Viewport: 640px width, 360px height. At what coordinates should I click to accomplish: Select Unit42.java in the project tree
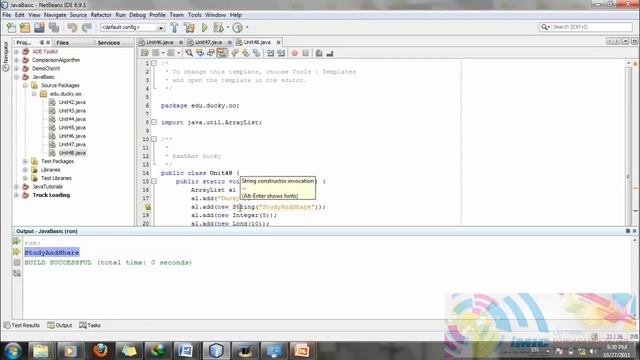coord(72,102)
